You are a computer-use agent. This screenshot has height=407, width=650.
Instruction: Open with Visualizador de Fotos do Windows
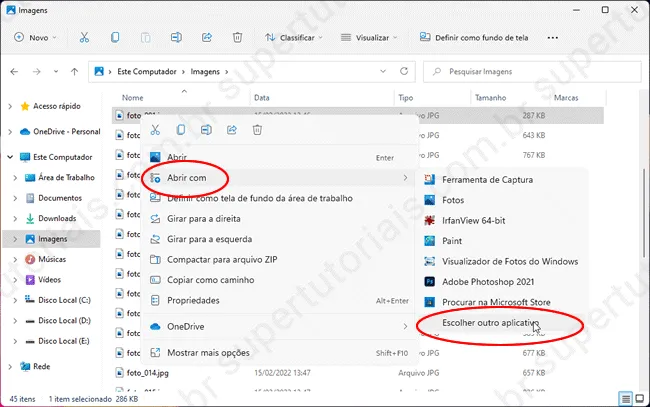click(x=502, y=262)
